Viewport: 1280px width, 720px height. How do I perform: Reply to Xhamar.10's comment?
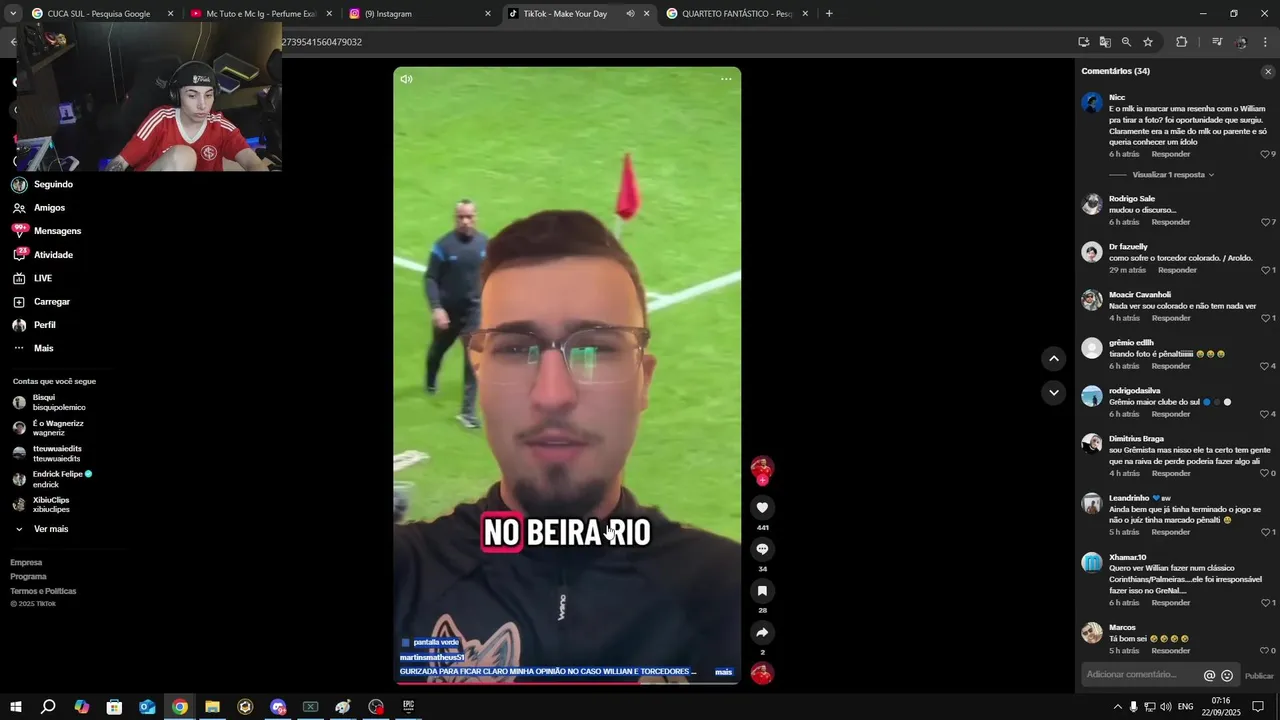point(1170,603)
